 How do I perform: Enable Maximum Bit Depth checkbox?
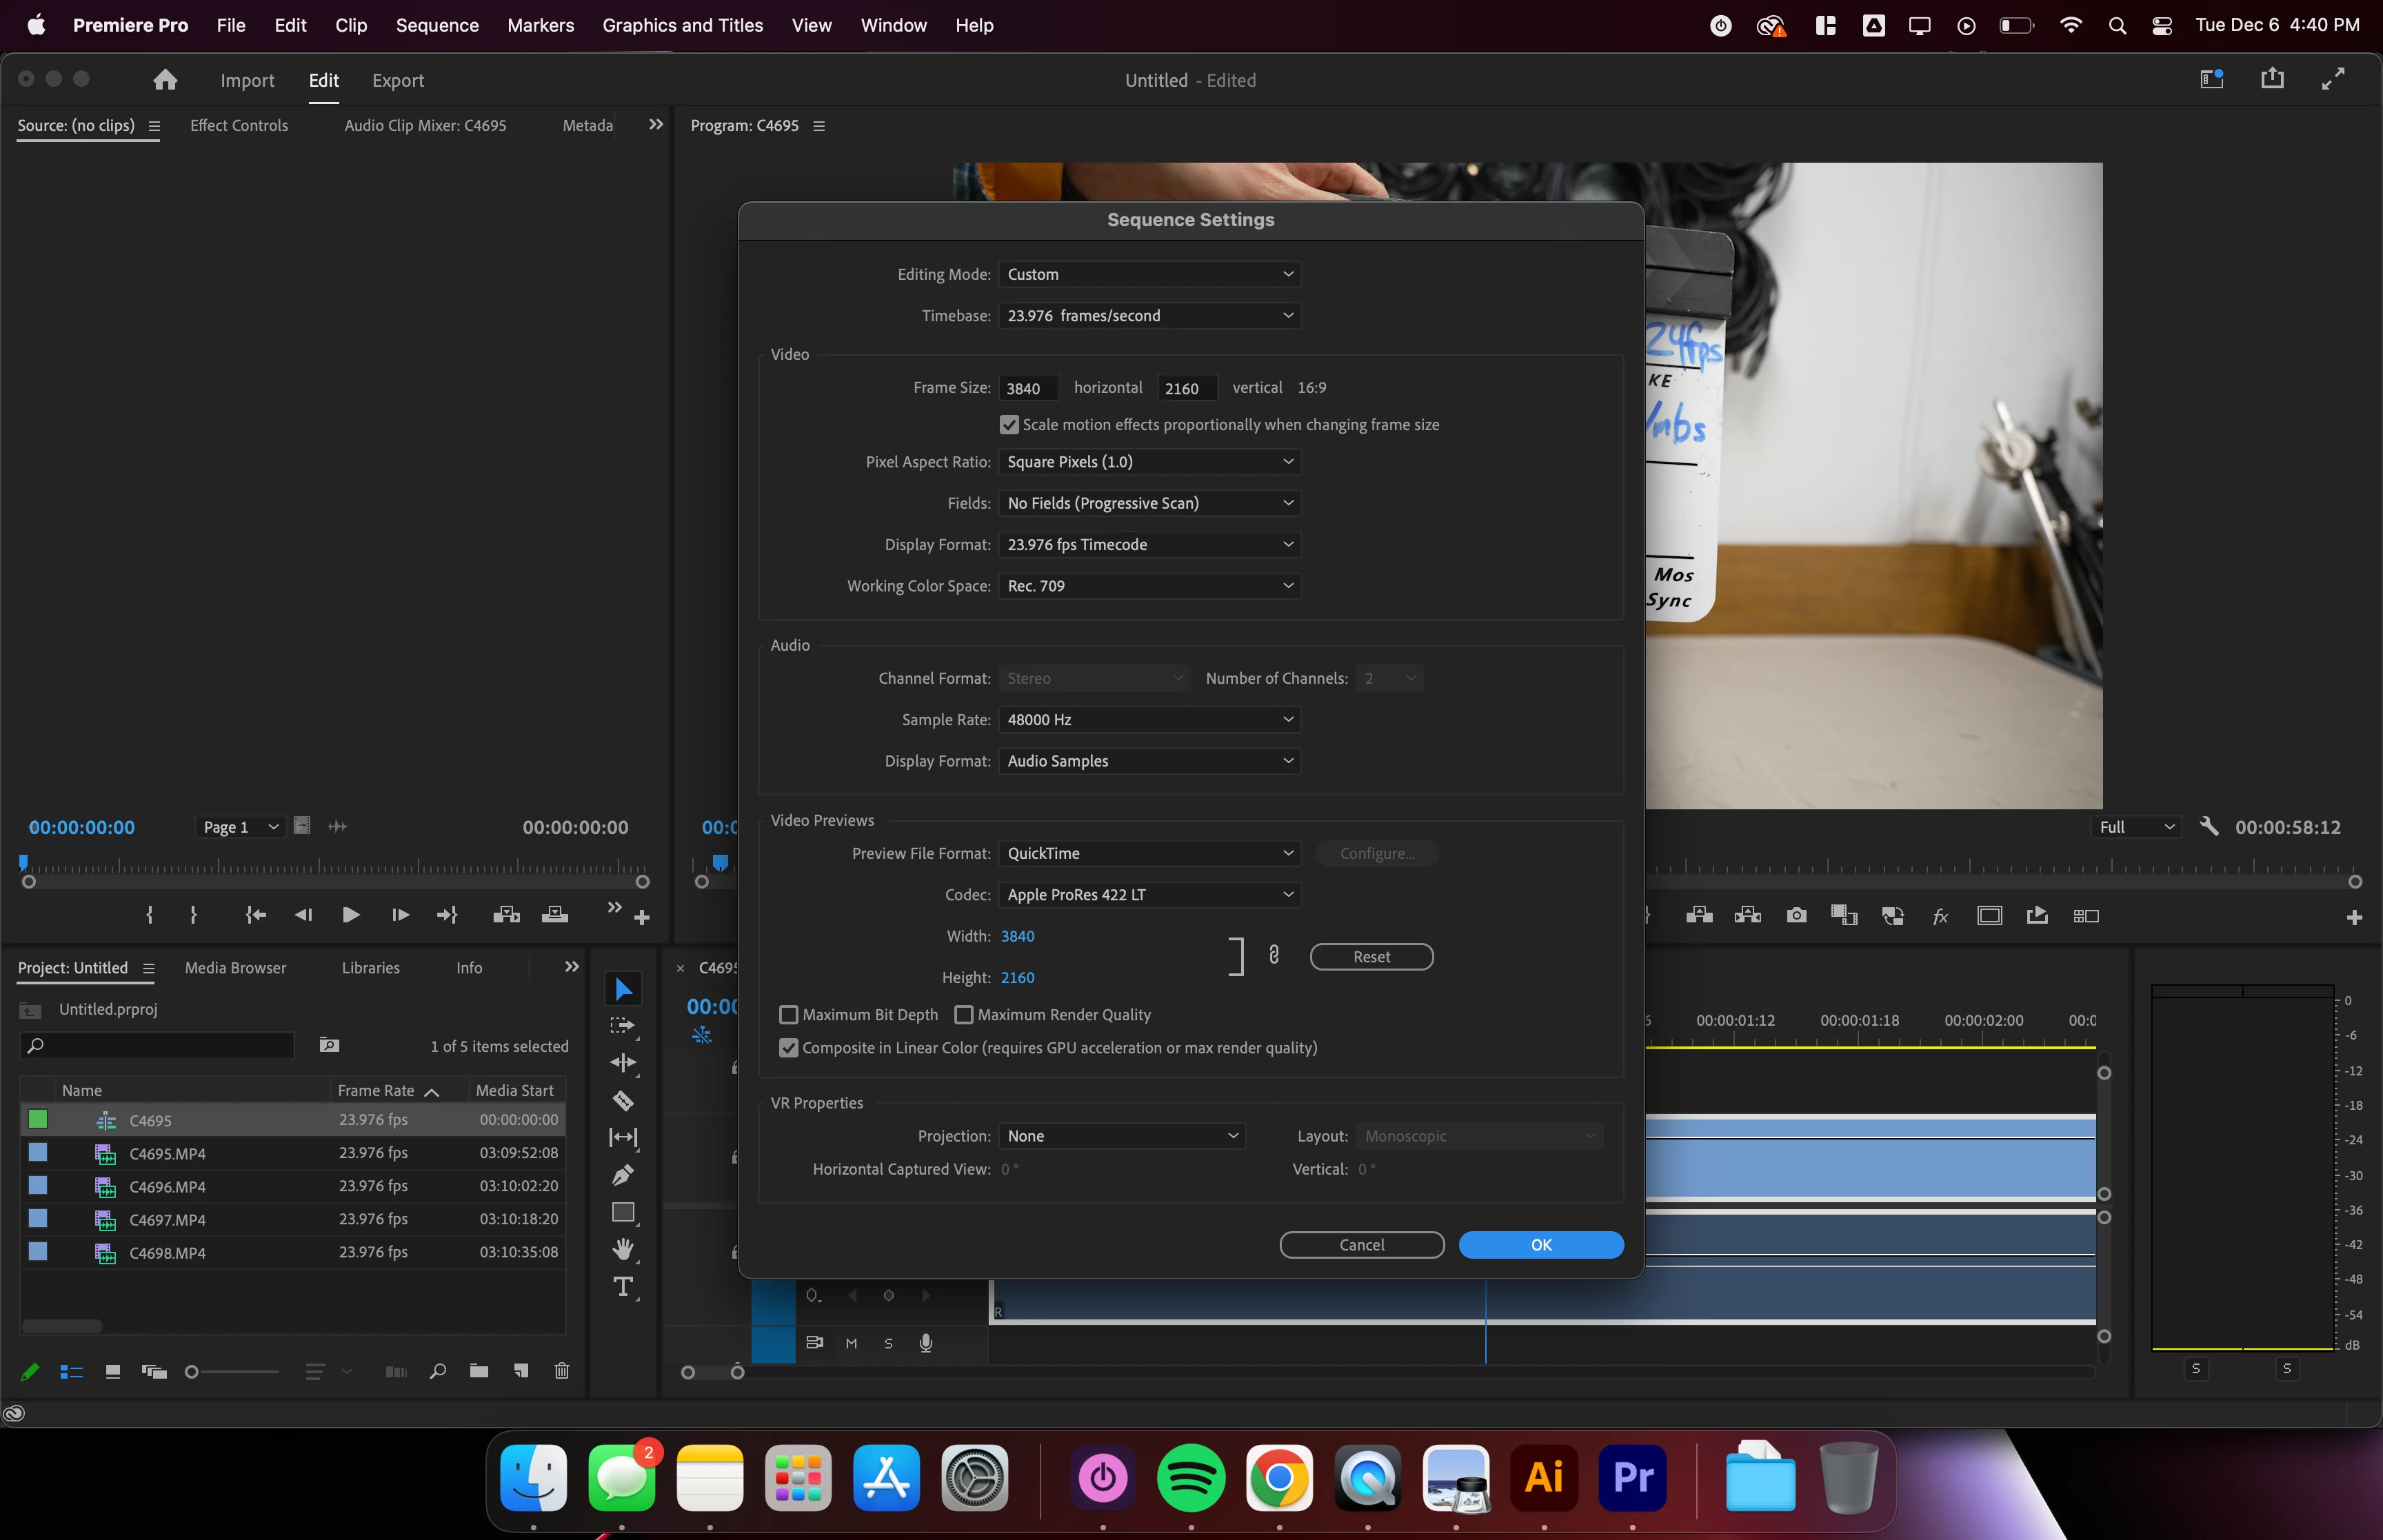(789, 1014)
